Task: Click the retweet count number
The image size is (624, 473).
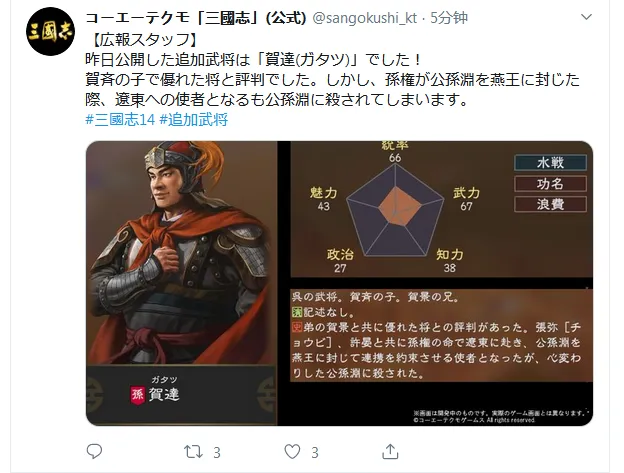Action: pyautogui.click(x=217, y=452)
